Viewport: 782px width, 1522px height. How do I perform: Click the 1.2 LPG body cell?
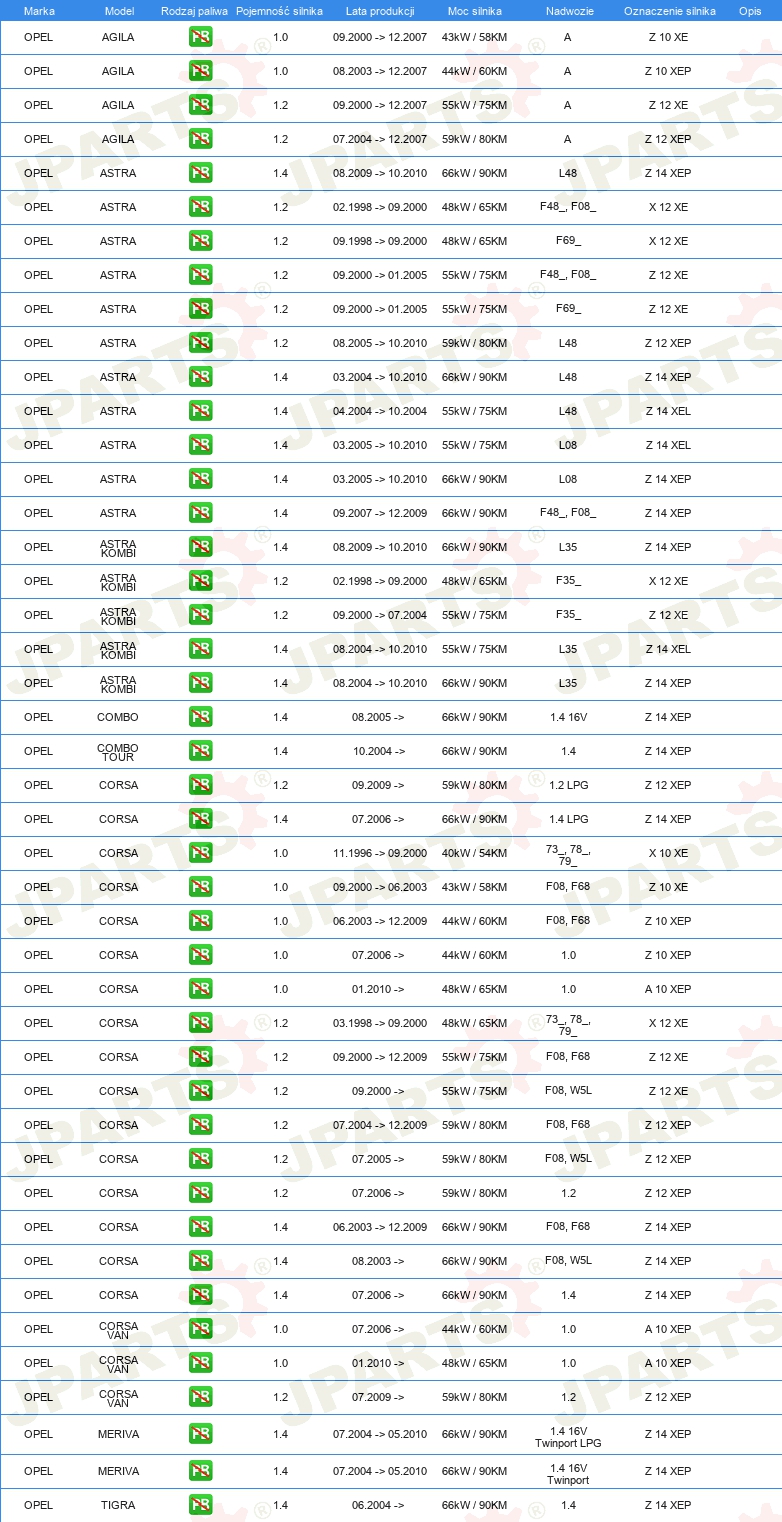tap(568, 785)
